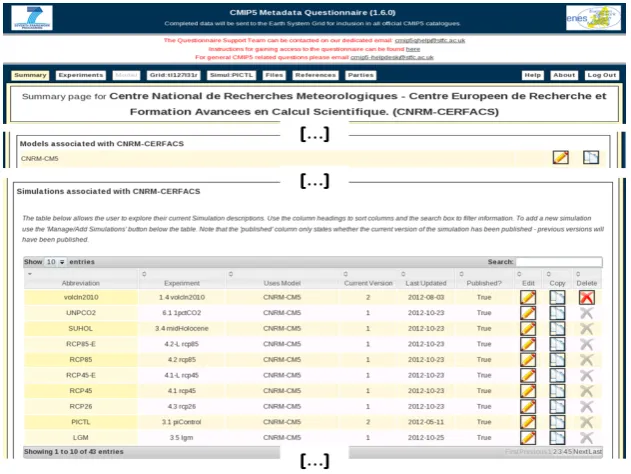The image size is (631, 474).
Task: Open the About page
Action: (564, 75)
